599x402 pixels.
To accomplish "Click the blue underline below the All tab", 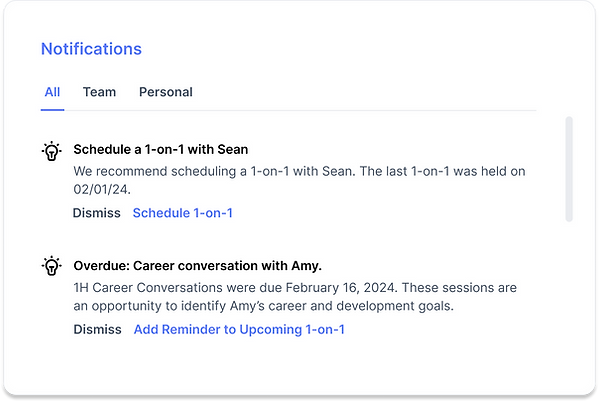I will tap(52, 110).
